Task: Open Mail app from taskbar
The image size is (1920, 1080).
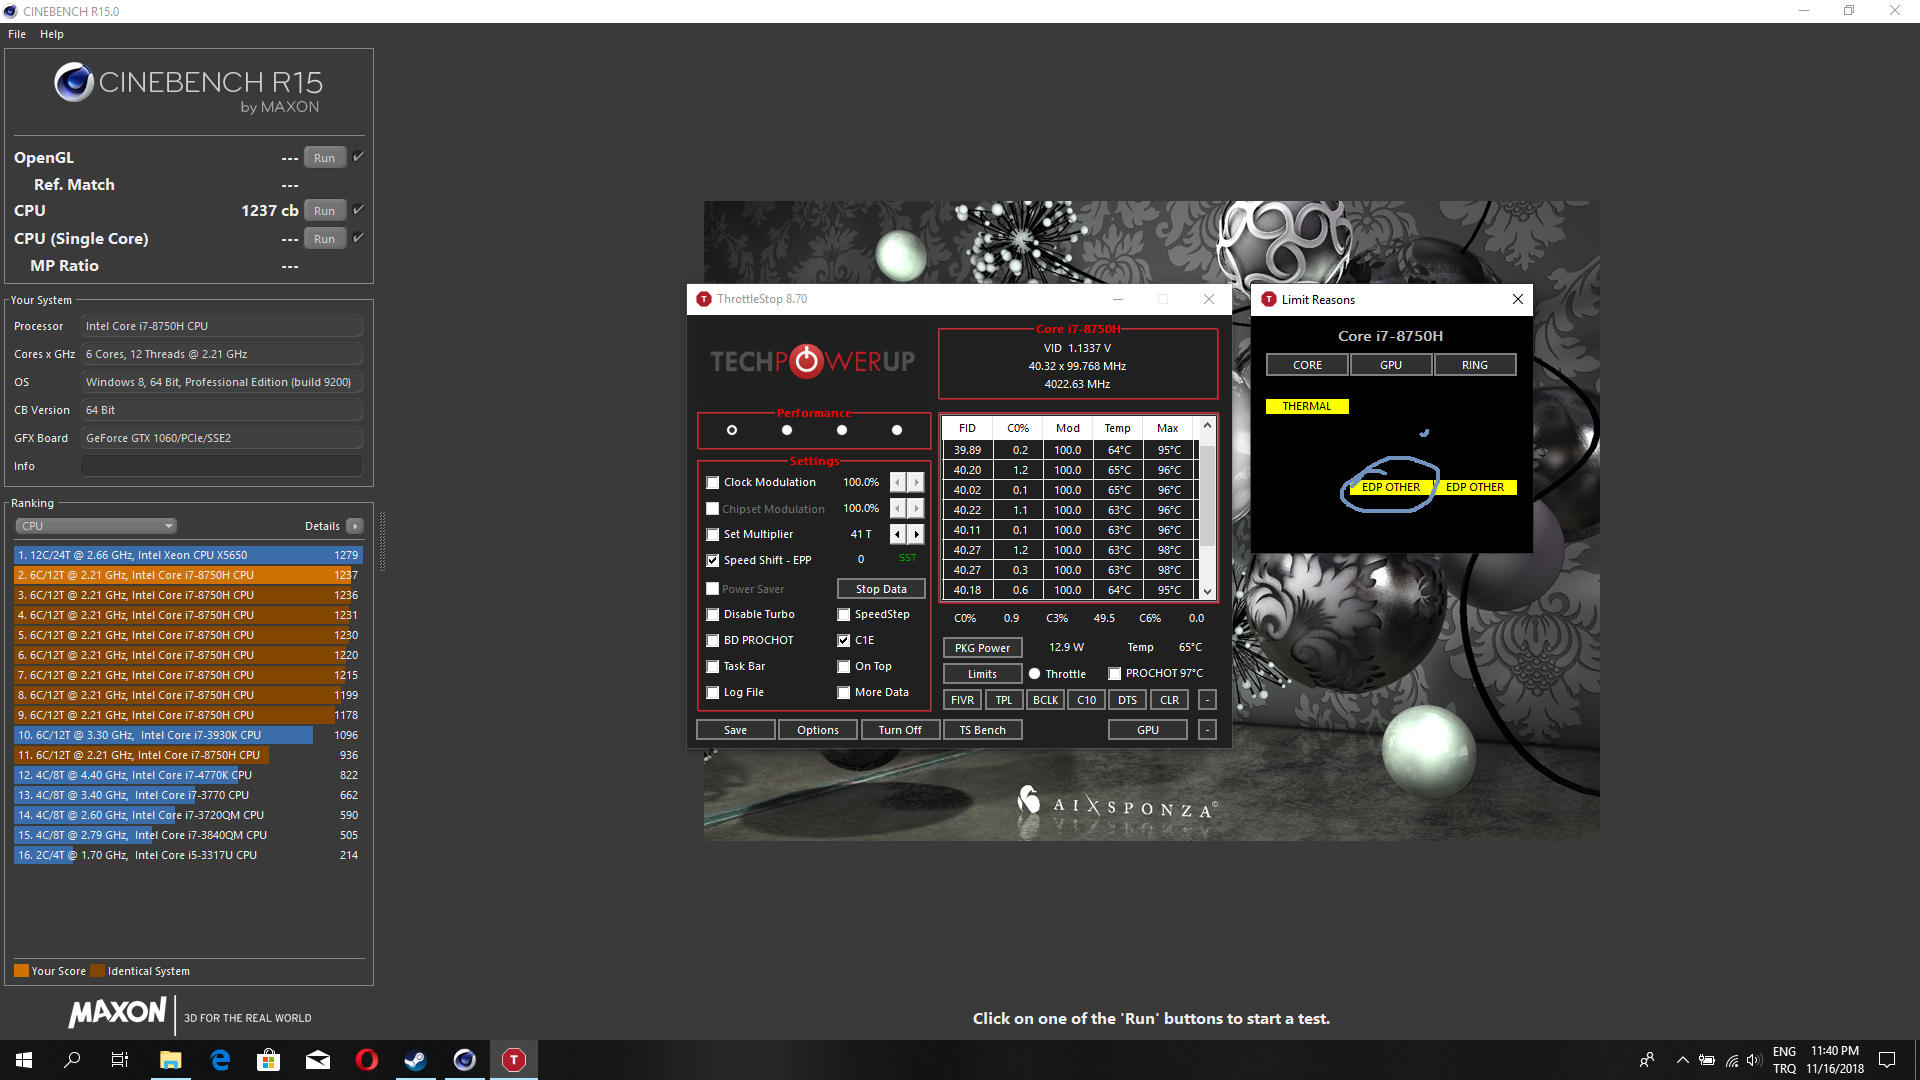Action: point(318,1060)
